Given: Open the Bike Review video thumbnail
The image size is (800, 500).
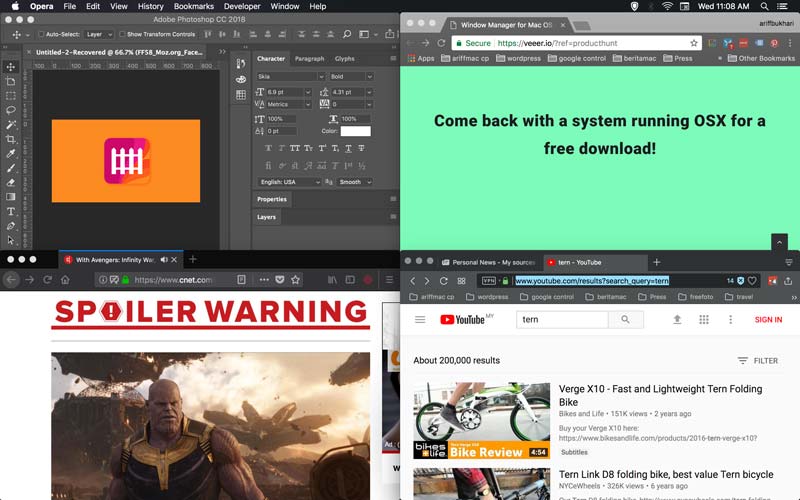Looking at the screenshot, I should point(482,420).
